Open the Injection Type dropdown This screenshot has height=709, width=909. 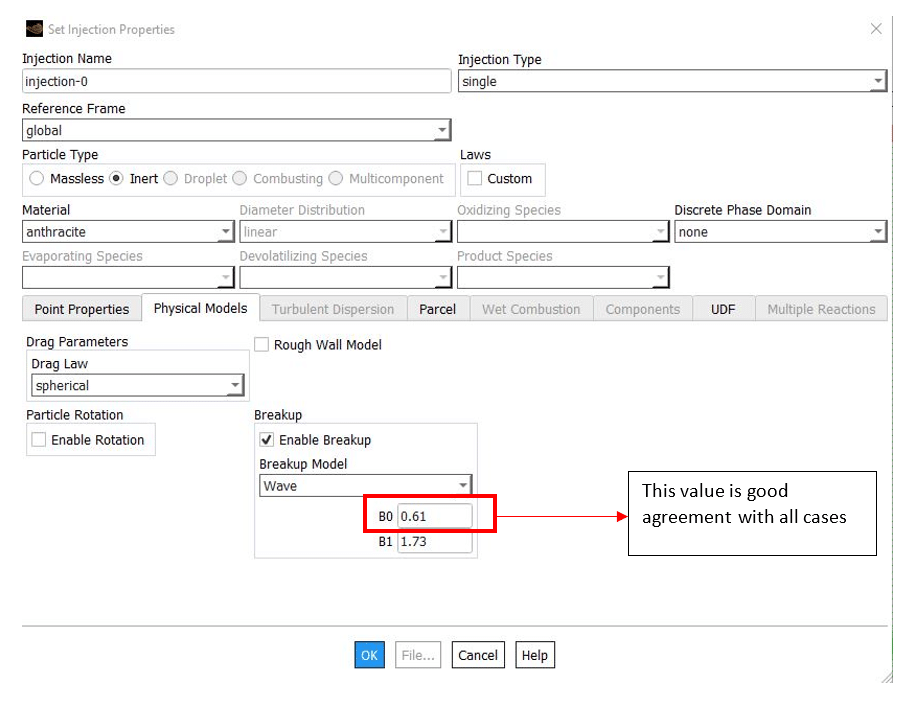672,82
